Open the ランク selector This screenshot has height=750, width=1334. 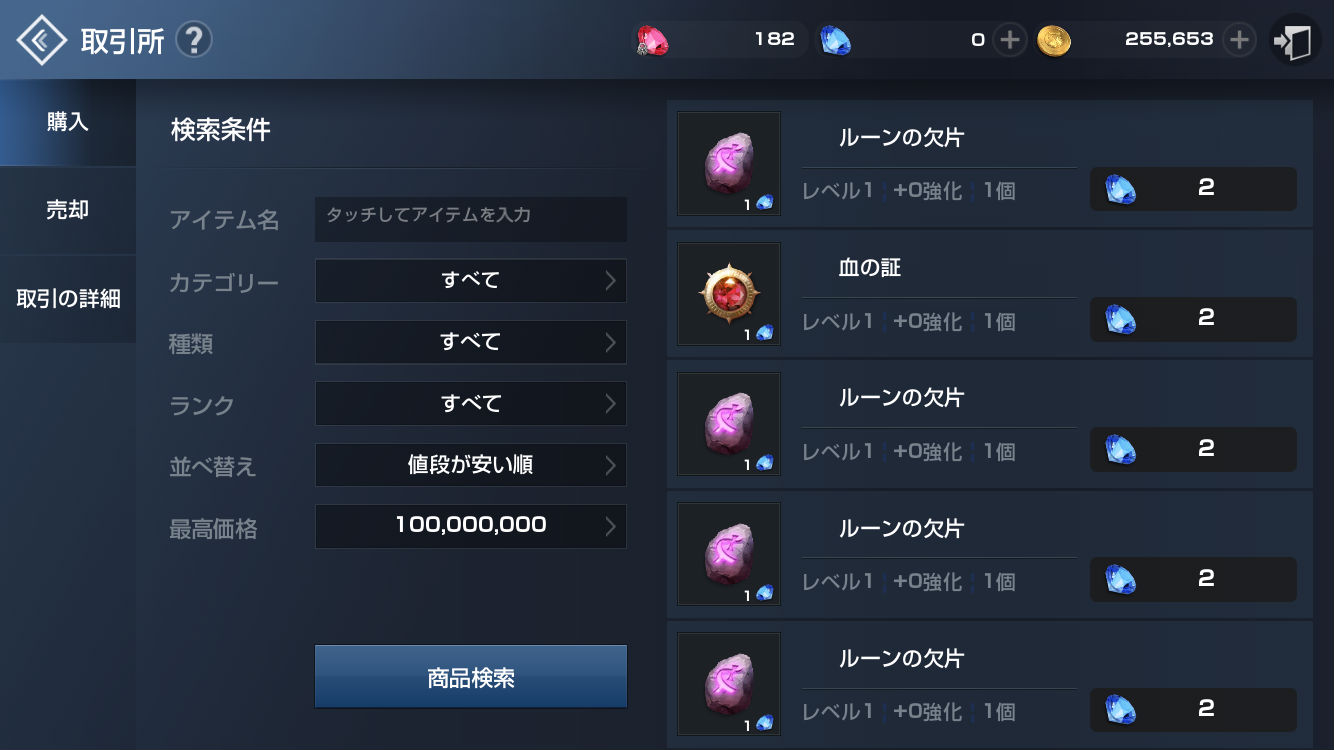click(x=471, y=404)
